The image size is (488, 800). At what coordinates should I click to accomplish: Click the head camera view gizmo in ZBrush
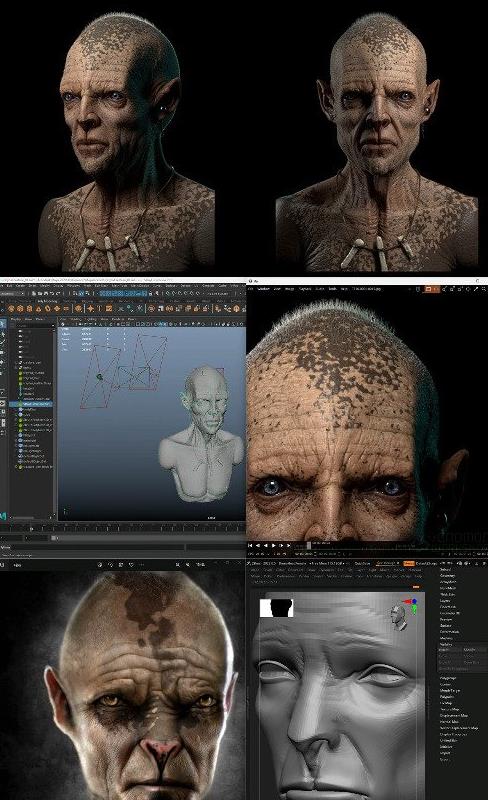click(399, 618)
